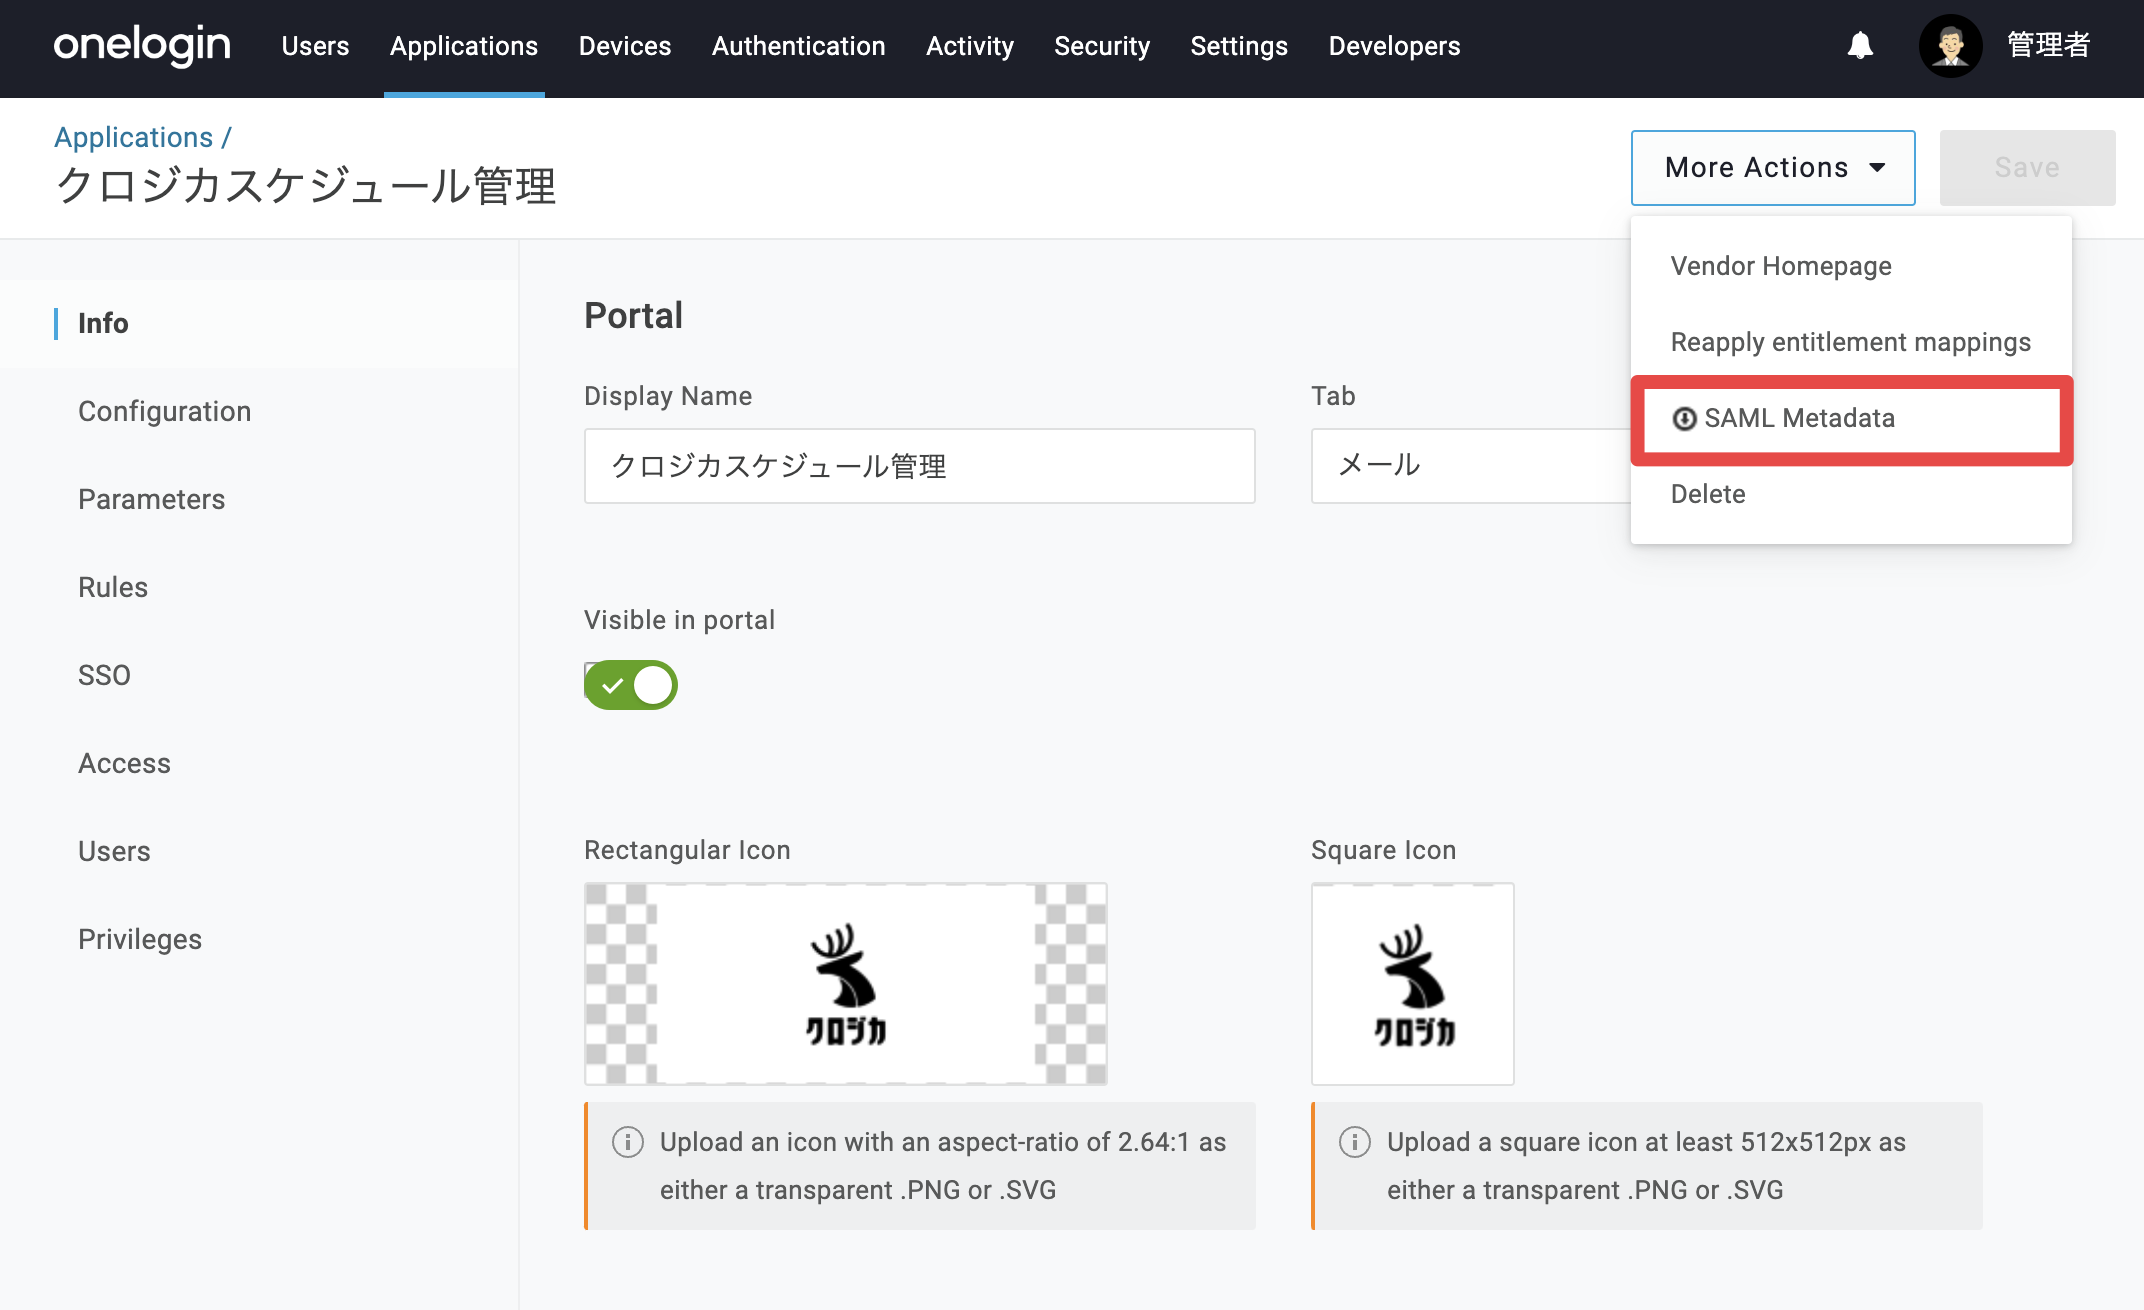Expand the More Actions dropdown
Screen dimensions: 2144x1310
(x=1773, y=168)
